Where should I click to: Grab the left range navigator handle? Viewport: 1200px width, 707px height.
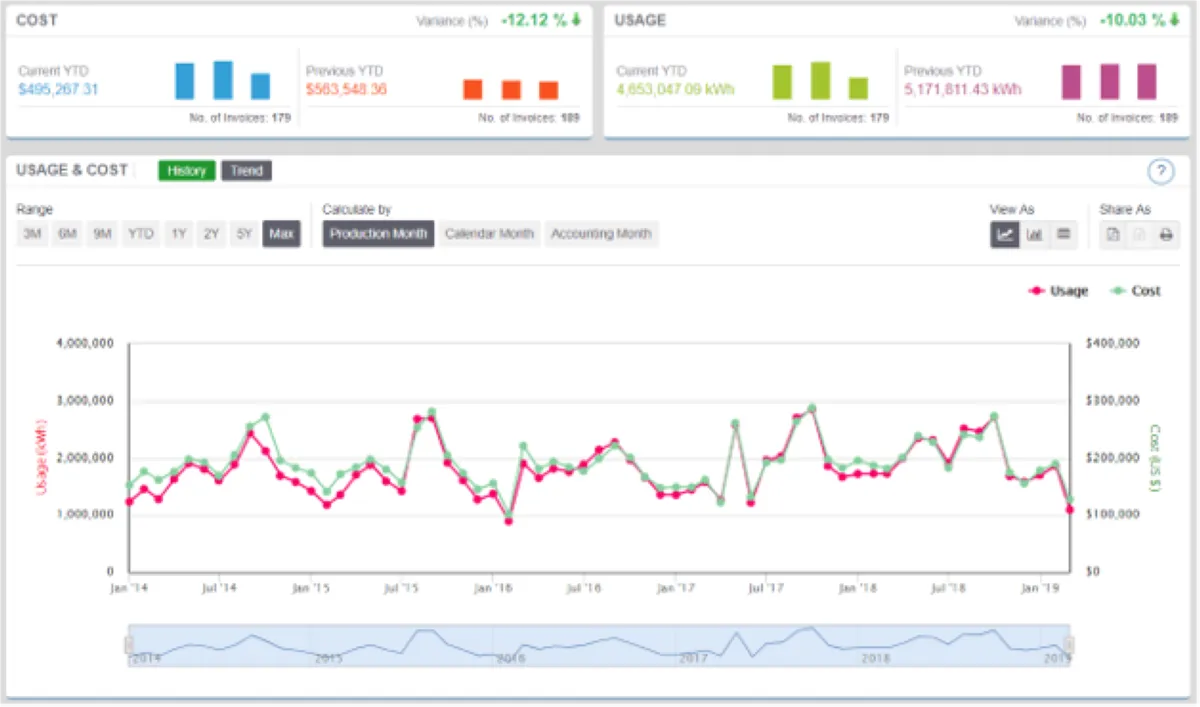pyautogui.click(x=127, y=645)
